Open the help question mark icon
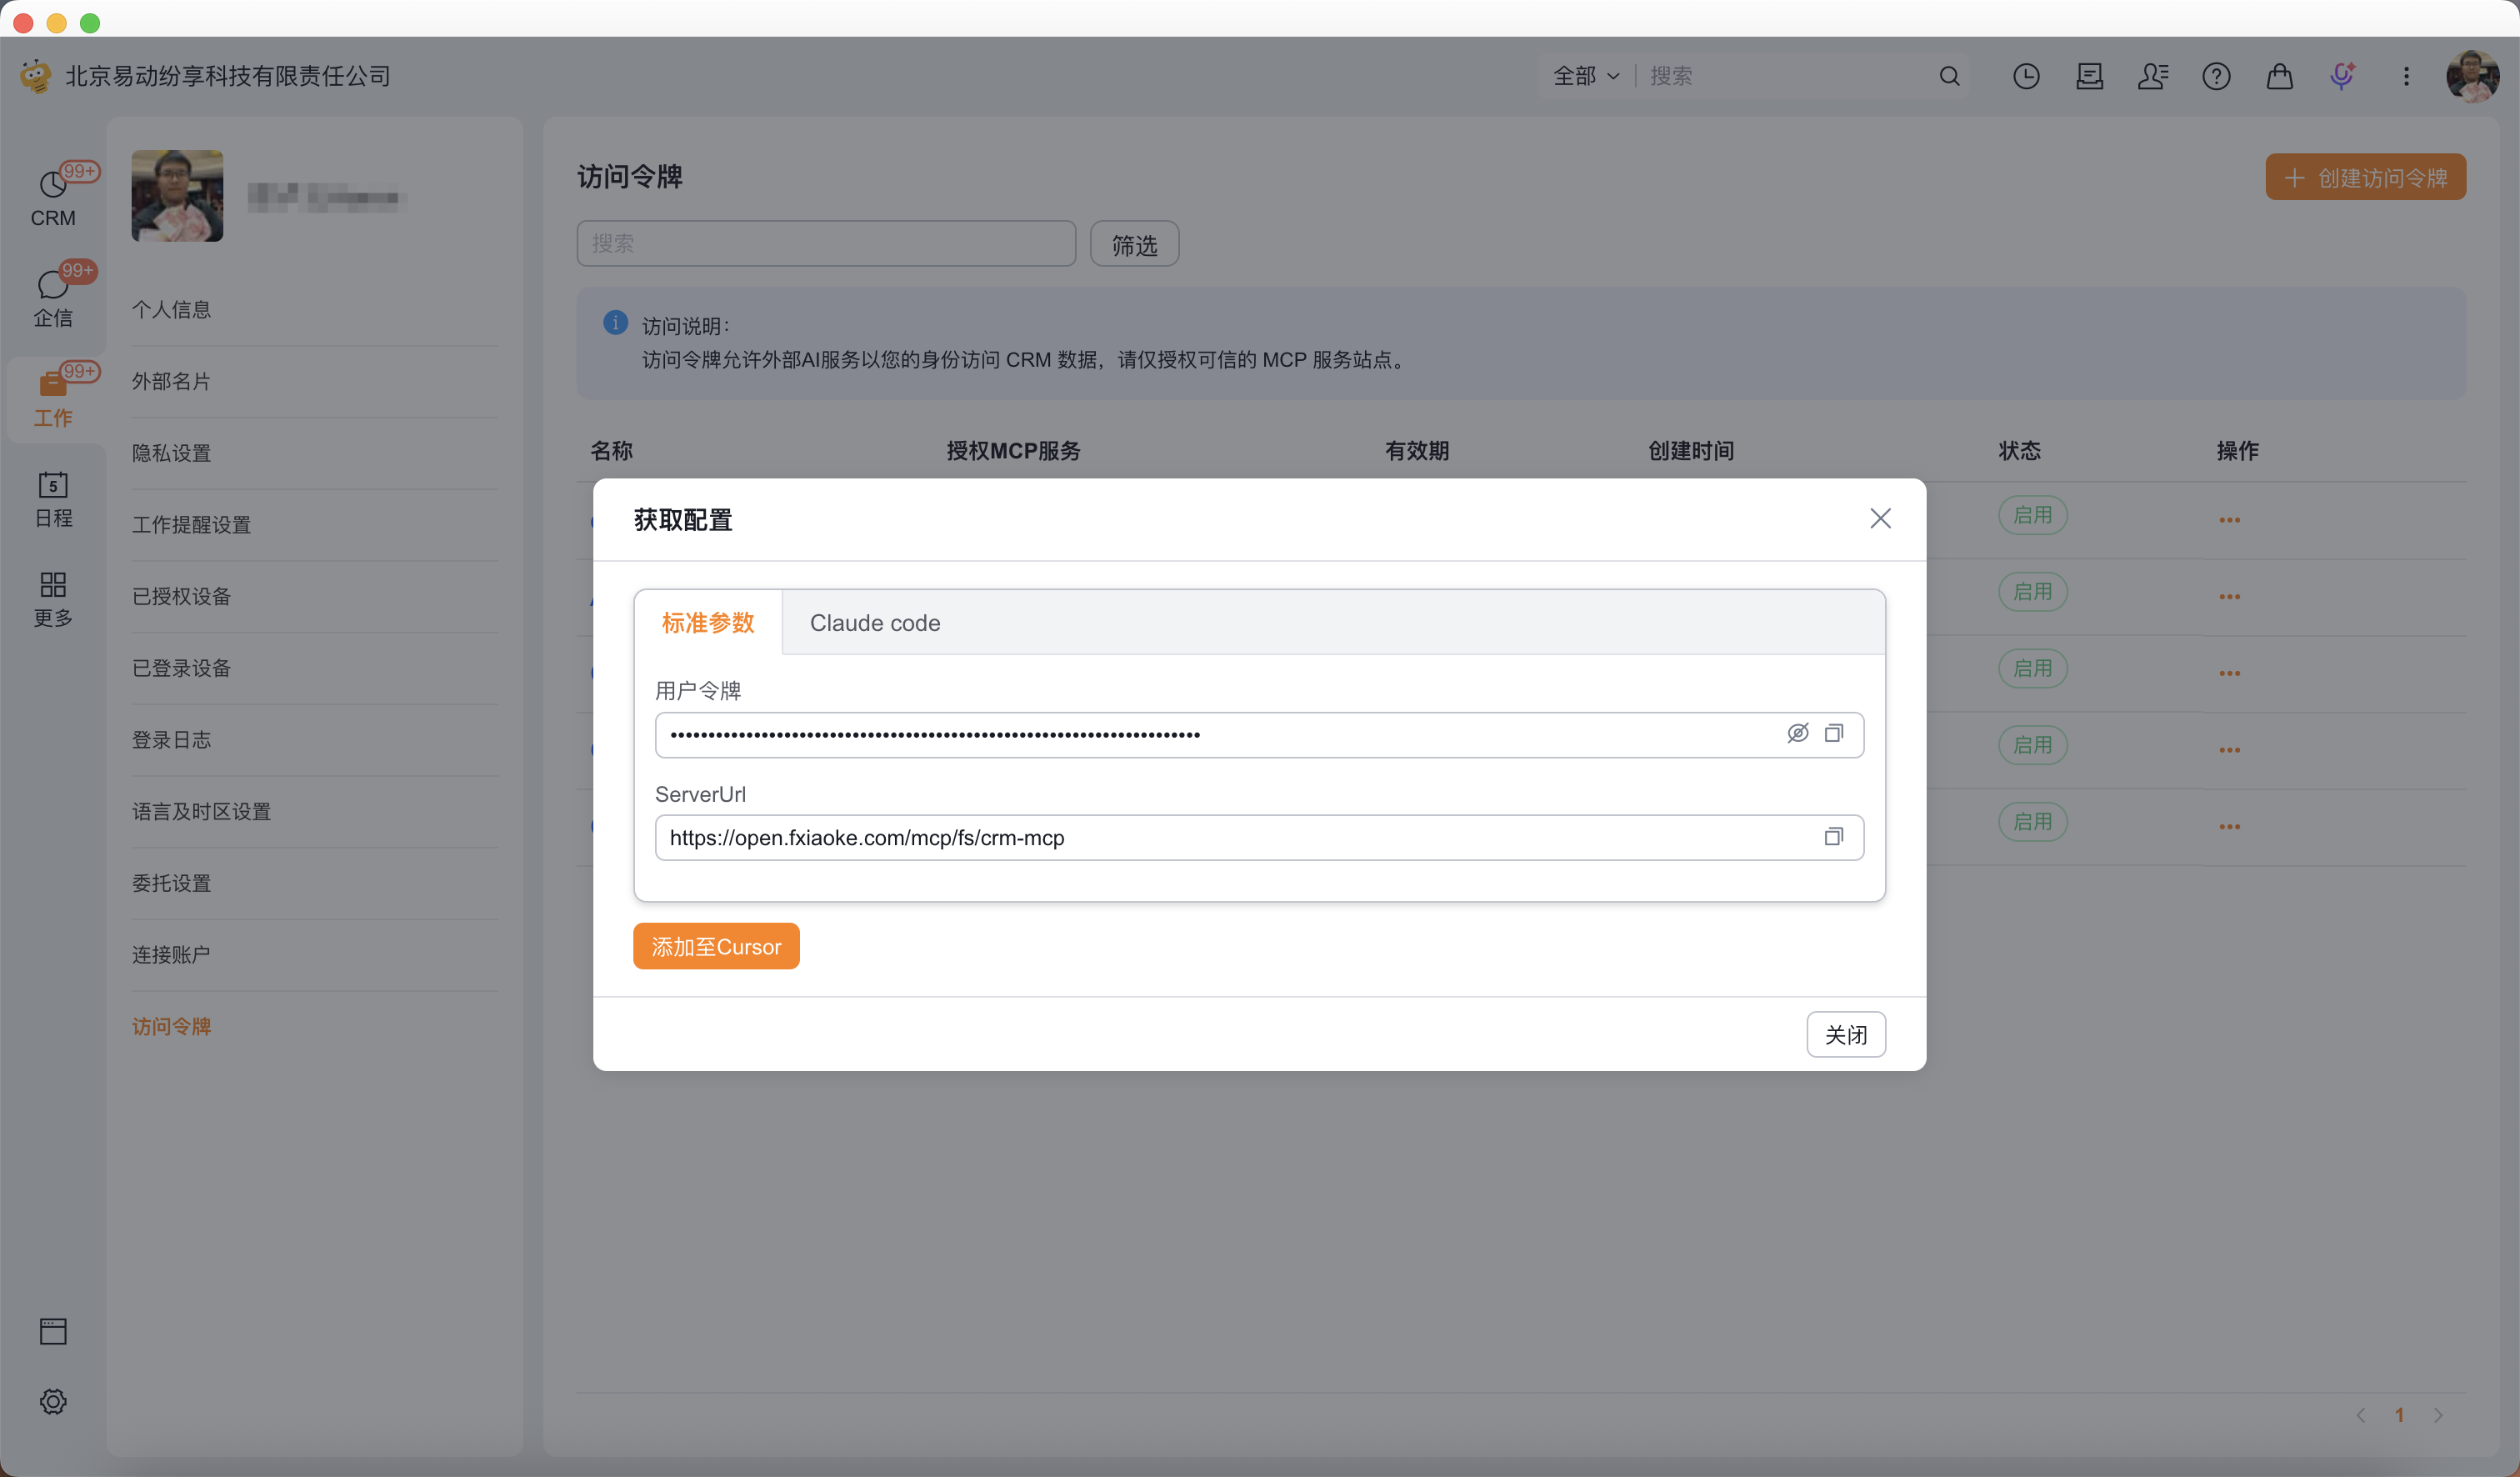 click(2216, 76)
